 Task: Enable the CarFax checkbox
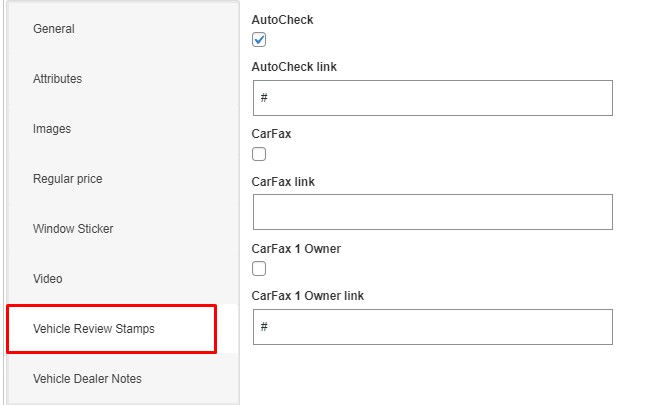[x=259, y=154]
